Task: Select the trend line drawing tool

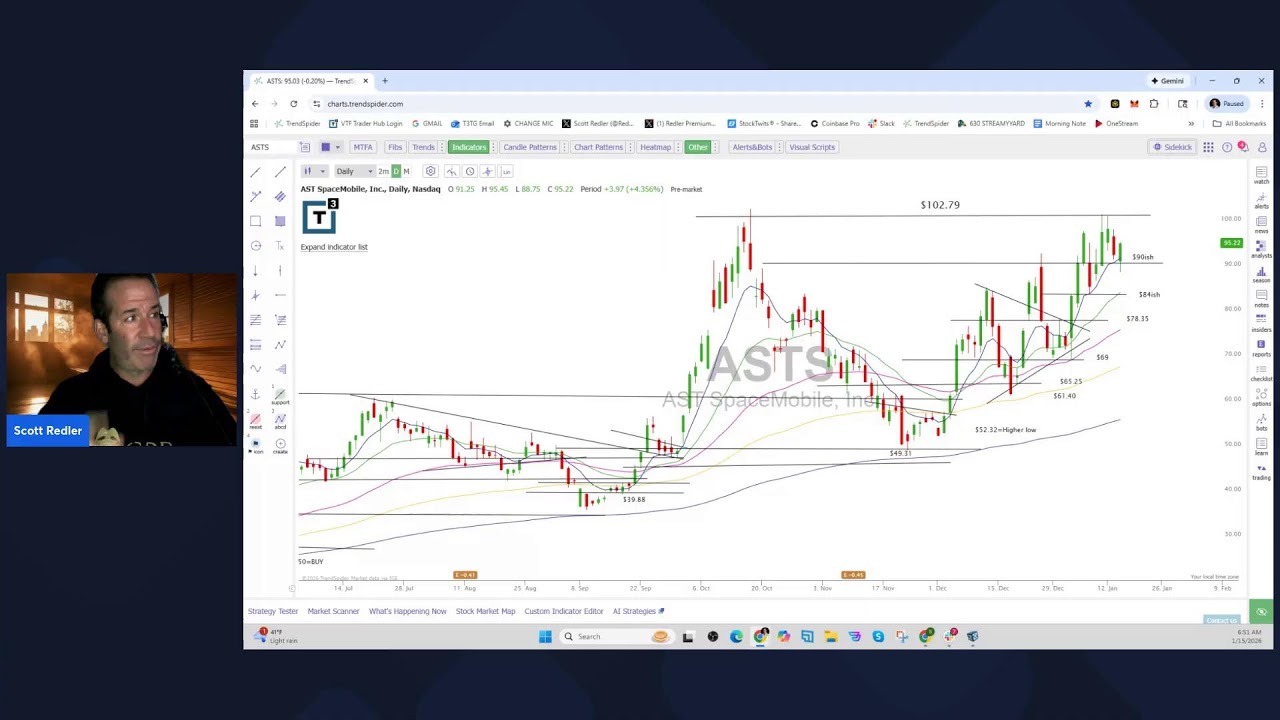Action: click(256, 172)
